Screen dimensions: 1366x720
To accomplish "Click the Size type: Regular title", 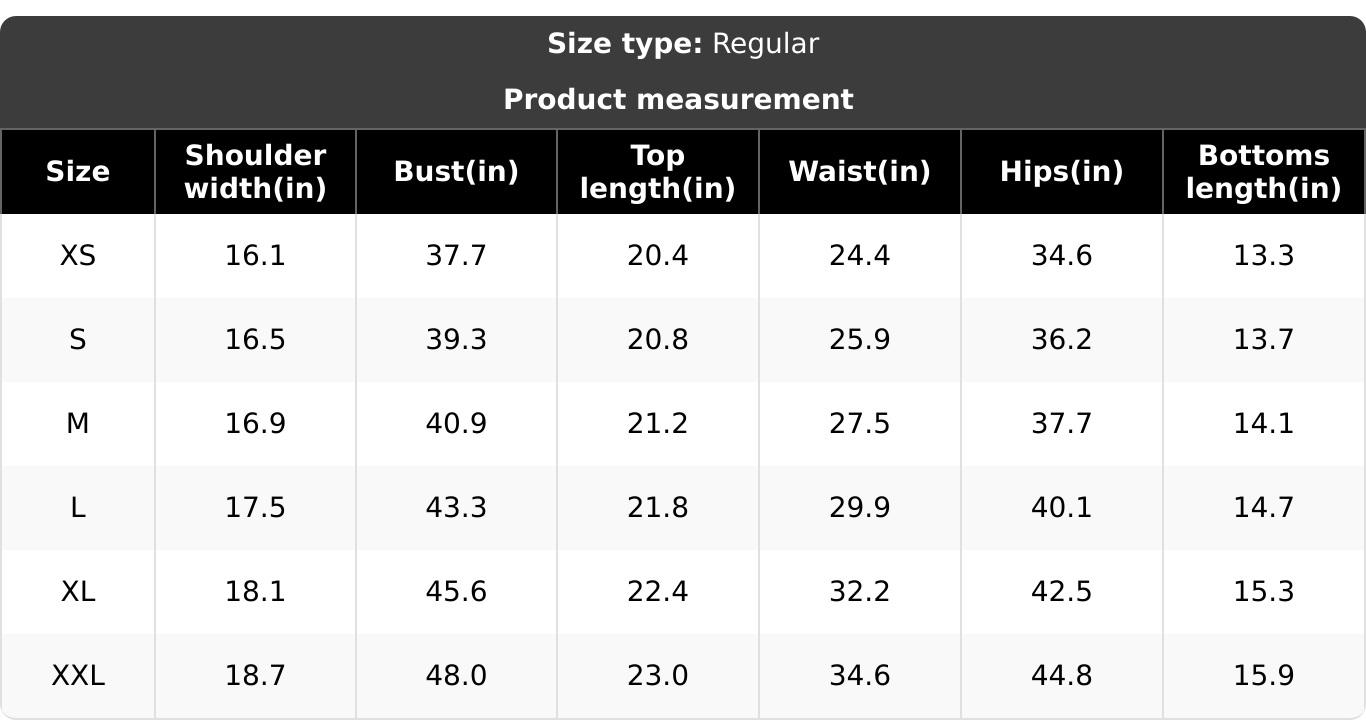I will point(683,44).
